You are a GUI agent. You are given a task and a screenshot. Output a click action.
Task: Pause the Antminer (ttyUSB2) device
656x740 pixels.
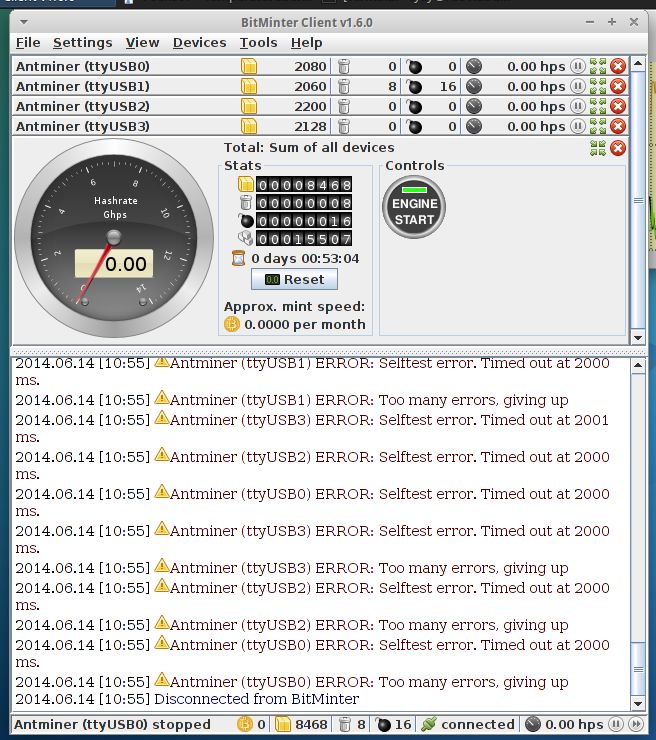pos(577,106)
